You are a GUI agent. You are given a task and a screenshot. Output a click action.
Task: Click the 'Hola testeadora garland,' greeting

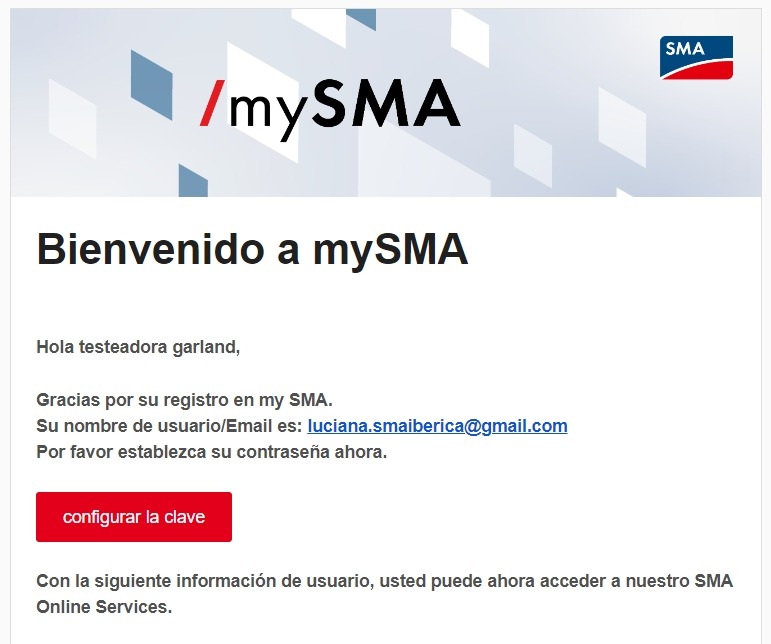(x=138, y=348)
